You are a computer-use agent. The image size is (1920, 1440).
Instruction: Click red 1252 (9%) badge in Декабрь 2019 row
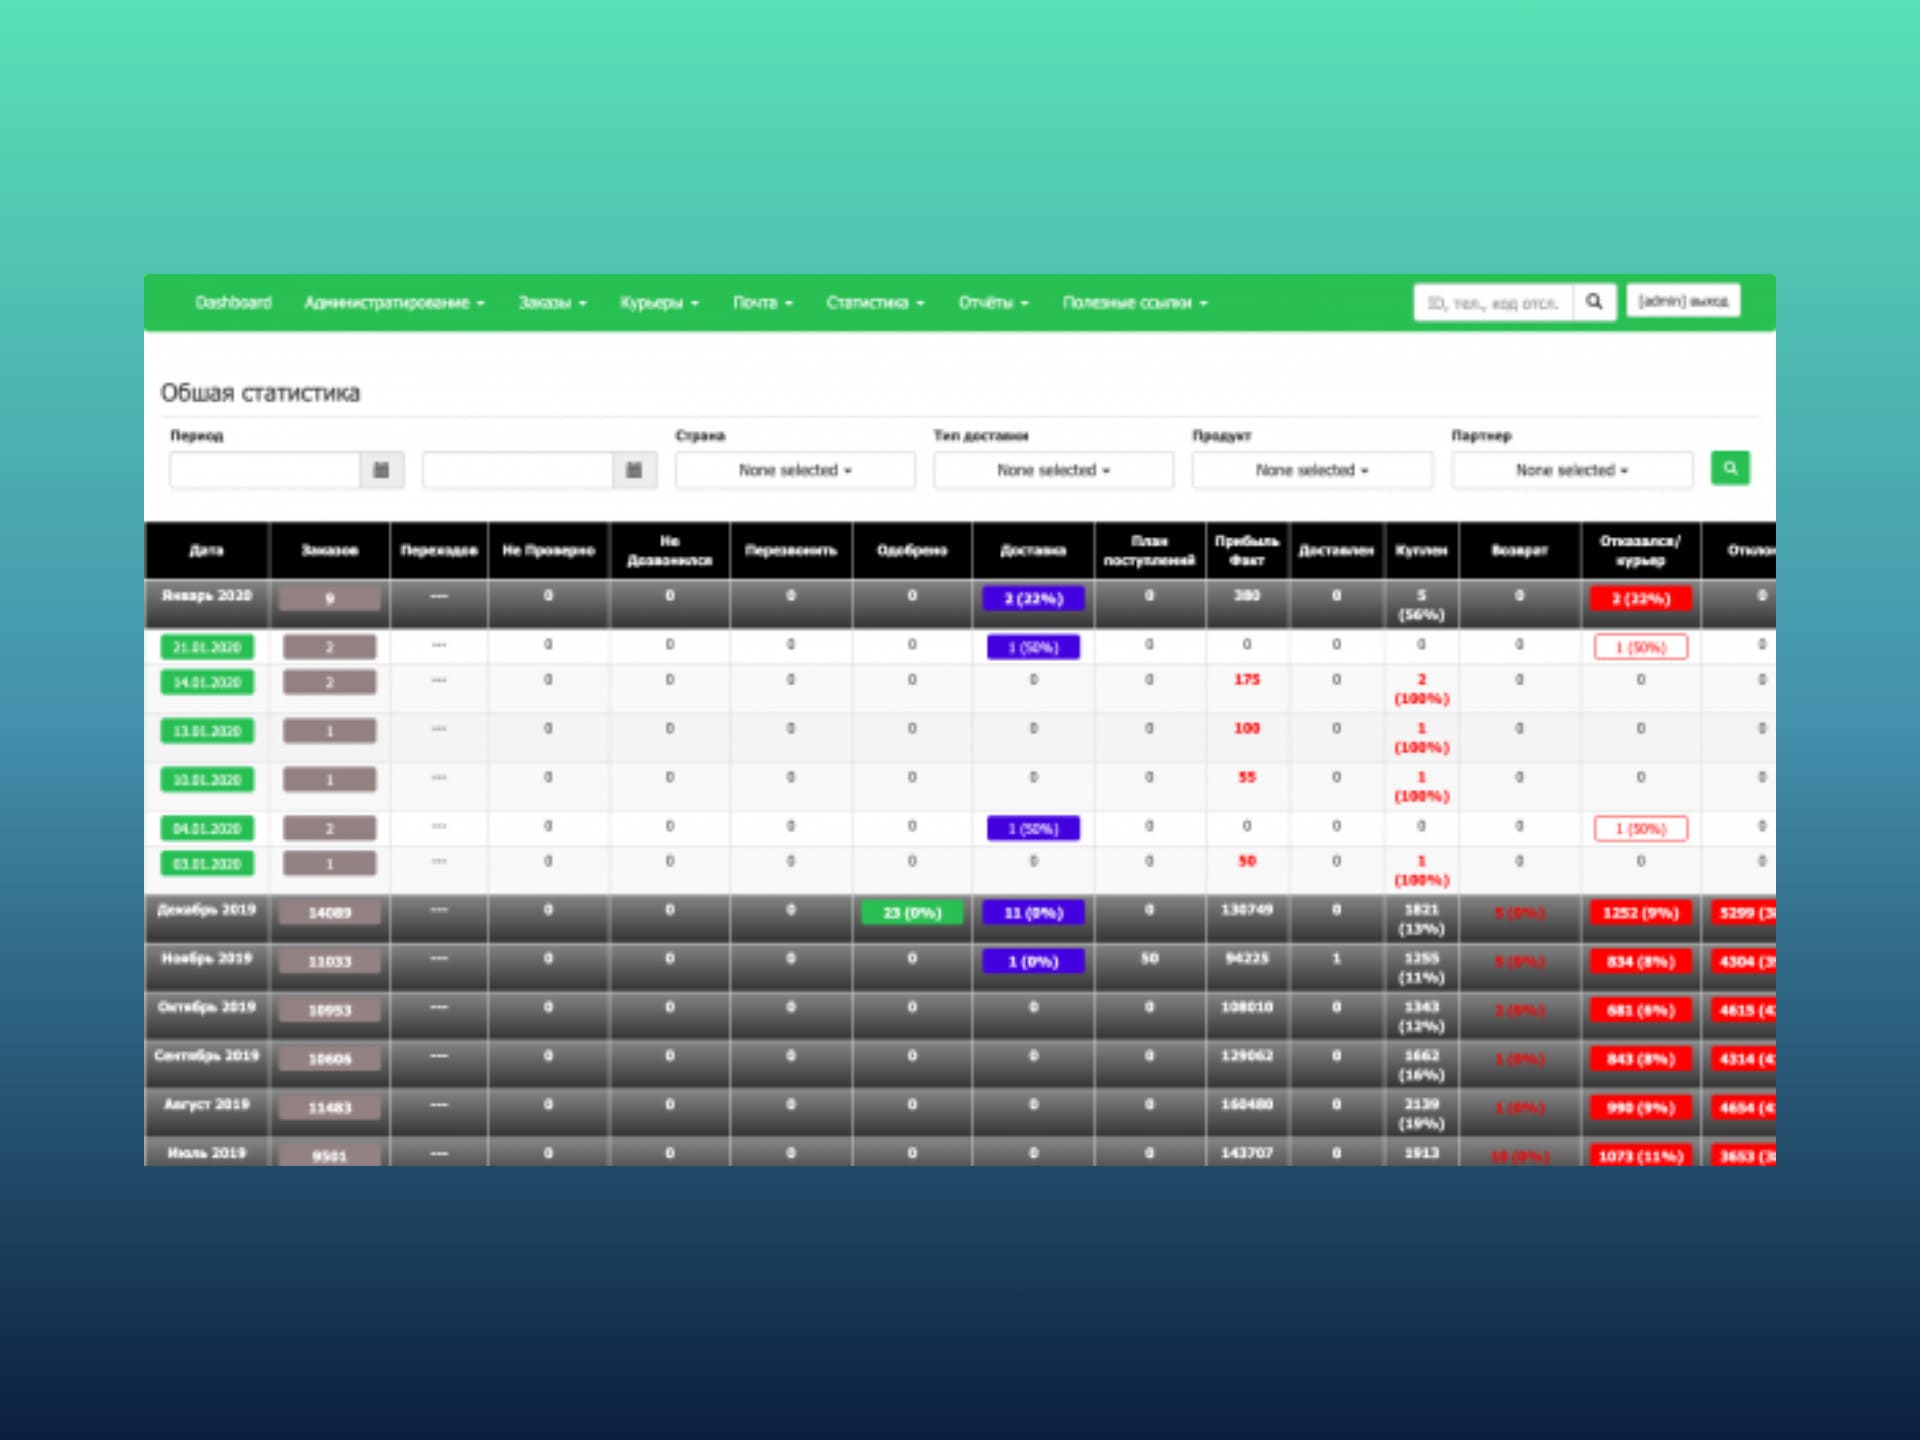click(x=1641, y=913)
